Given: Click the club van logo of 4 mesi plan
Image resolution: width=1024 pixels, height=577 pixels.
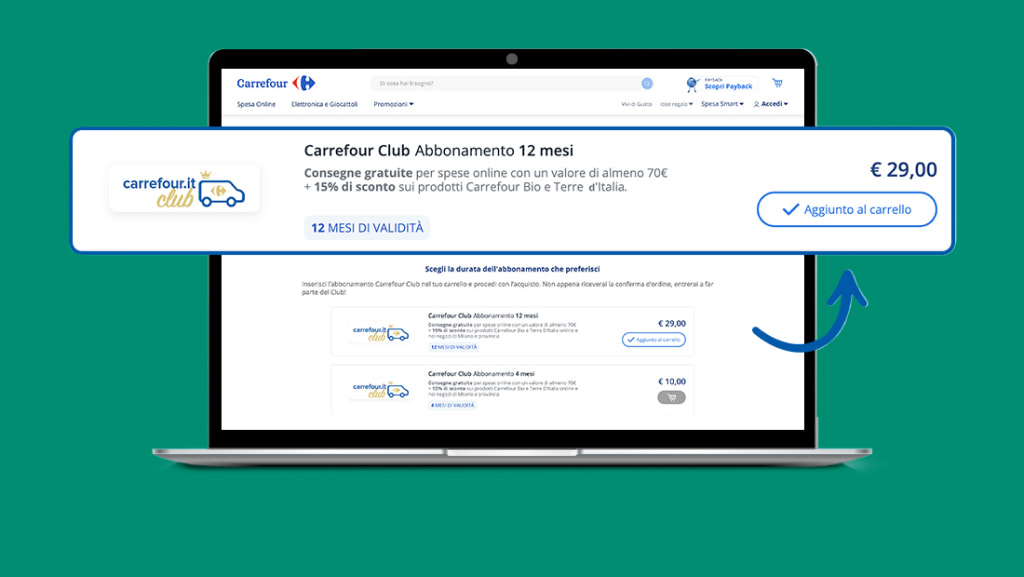Looking at the screenshot, I should [x=380, y=390].
